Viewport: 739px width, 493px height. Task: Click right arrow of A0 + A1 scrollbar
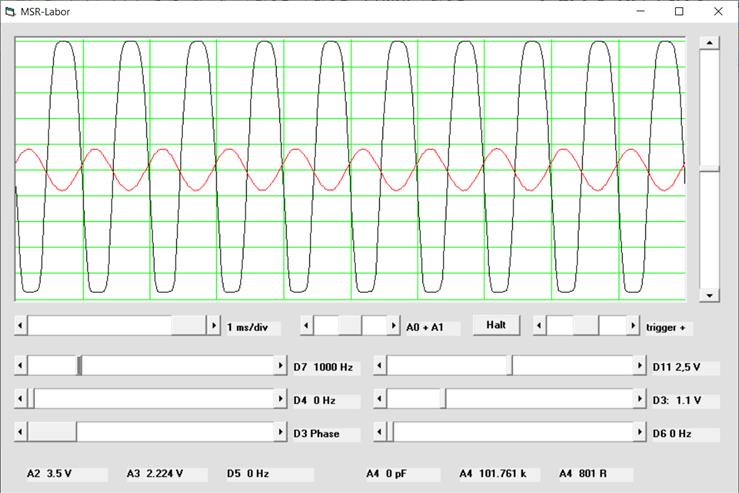pyautogui.click(x=394, y=326)
